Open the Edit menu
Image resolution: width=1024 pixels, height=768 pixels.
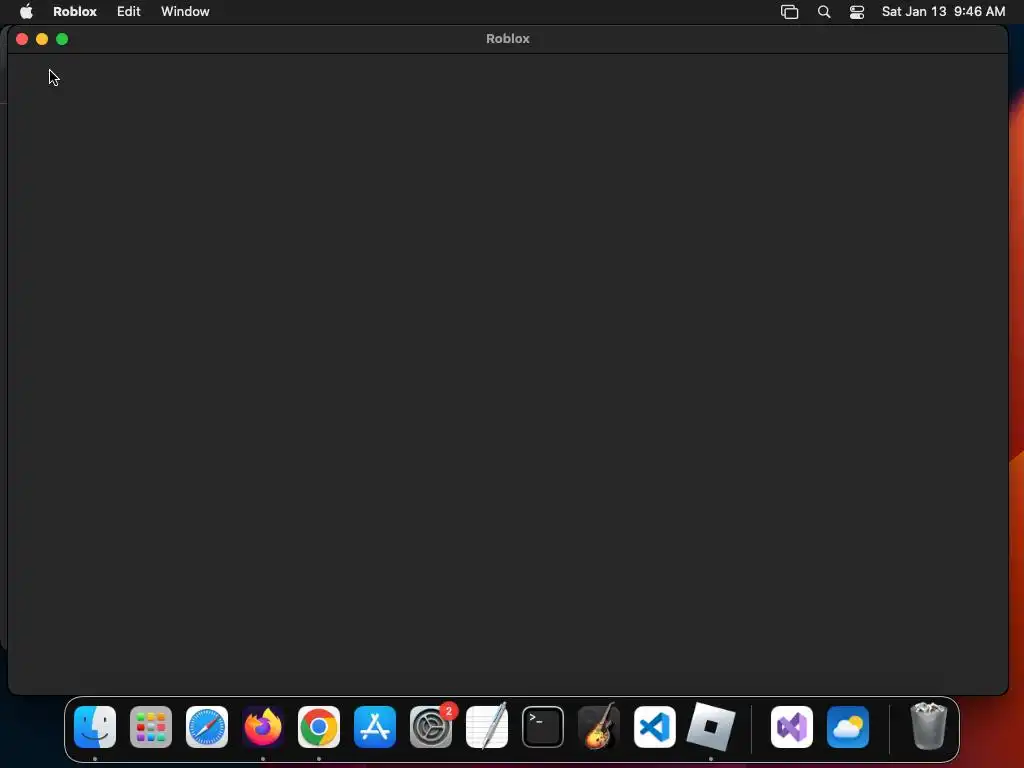coord(129,11)
